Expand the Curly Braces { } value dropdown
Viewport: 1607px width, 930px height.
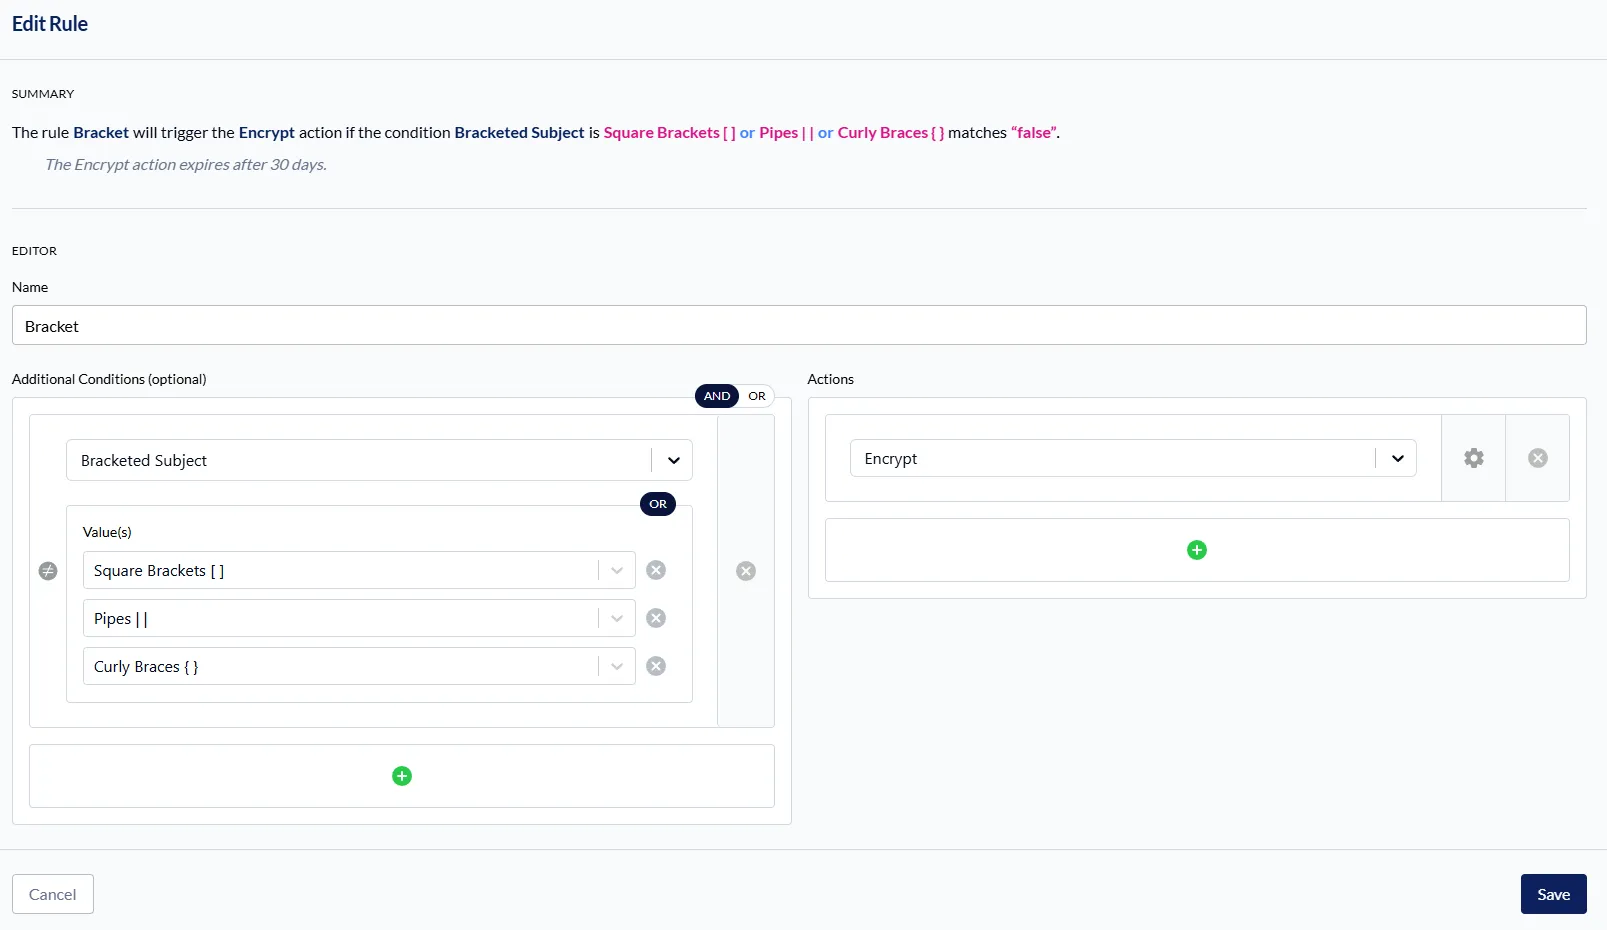tap(617, 666)
